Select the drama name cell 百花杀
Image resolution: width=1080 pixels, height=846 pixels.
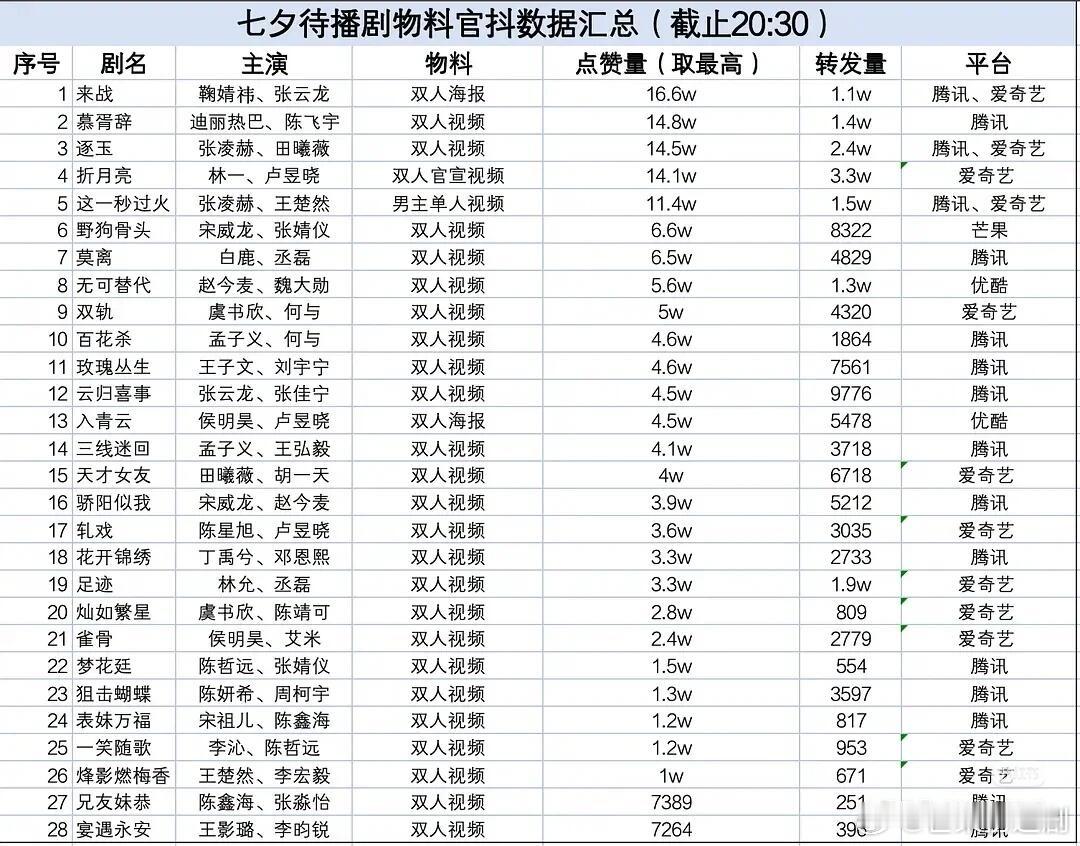coord(123,339)
